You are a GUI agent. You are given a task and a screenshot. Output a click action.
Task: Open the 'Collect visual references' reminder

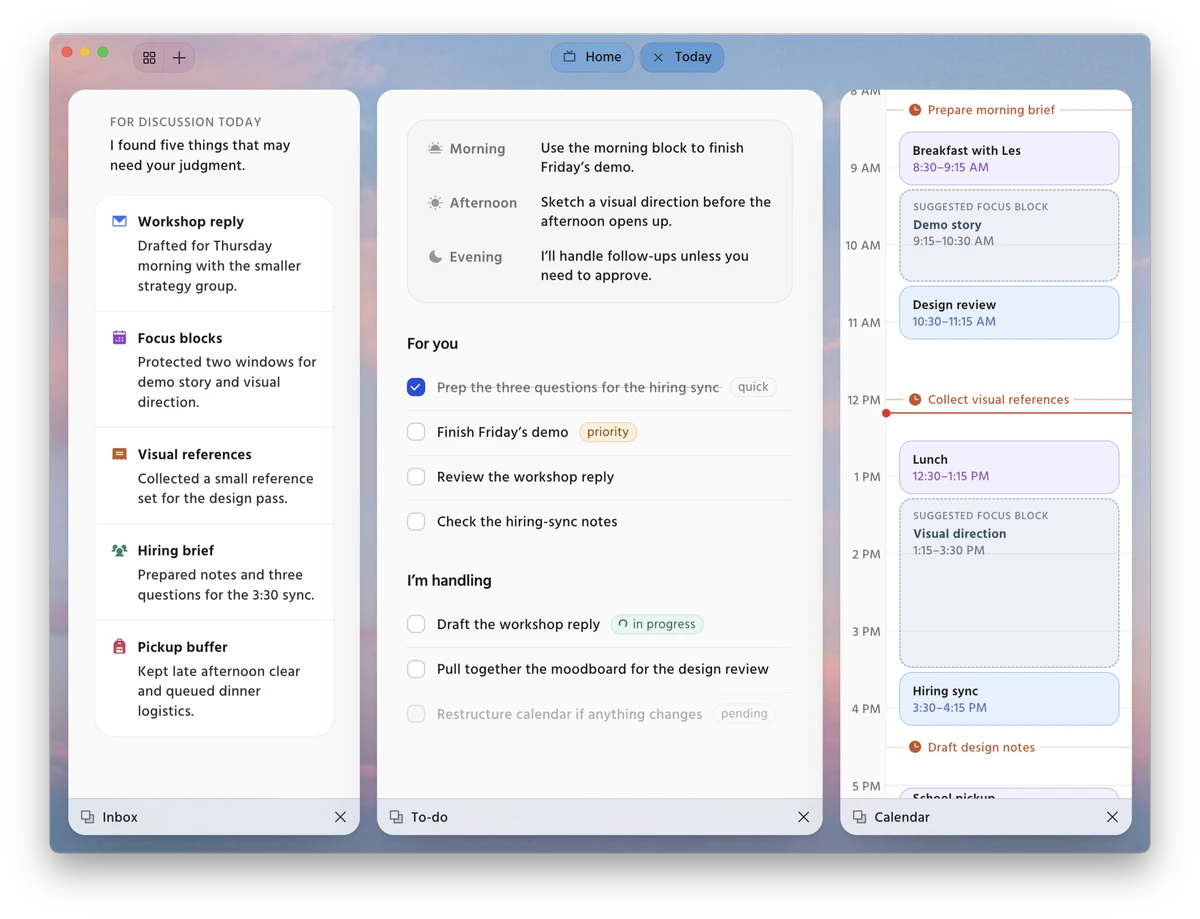tap(998, 399)
